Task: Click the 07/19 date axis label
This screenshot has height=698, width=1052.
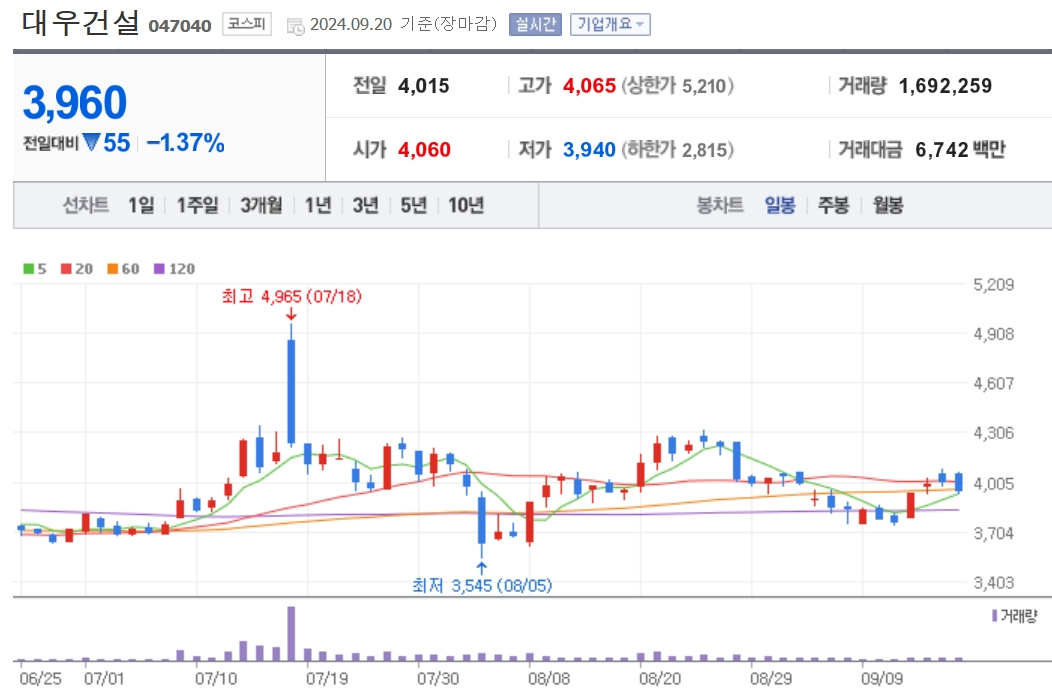Action: tap(327, 679)
